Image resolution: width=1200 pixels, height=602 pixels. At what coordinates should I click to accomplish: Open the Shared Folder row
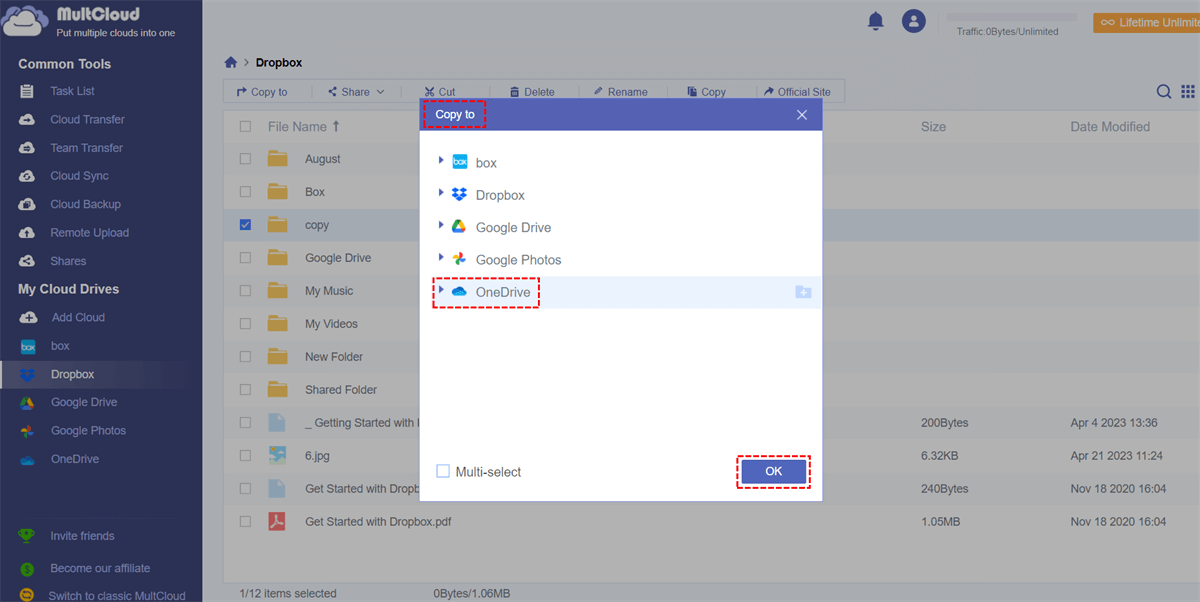[341, 390]
